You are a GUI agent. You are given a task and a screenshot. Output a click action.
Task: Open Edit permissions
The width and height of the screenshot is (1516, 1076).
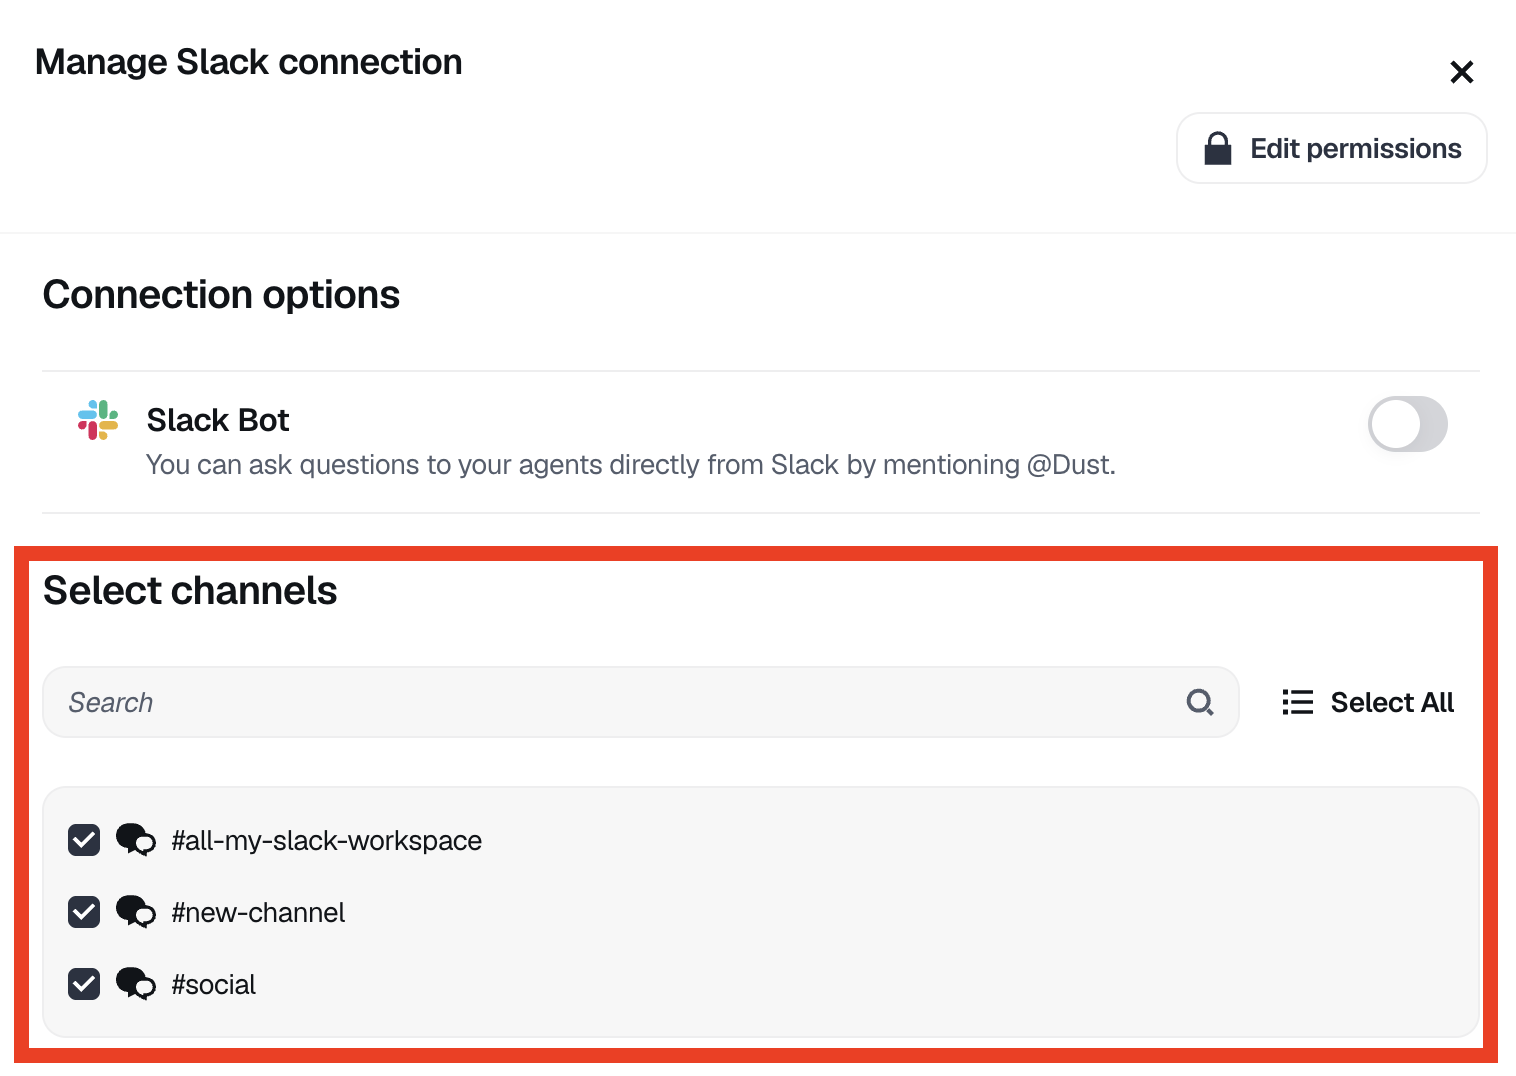(x=1331, y=149)
